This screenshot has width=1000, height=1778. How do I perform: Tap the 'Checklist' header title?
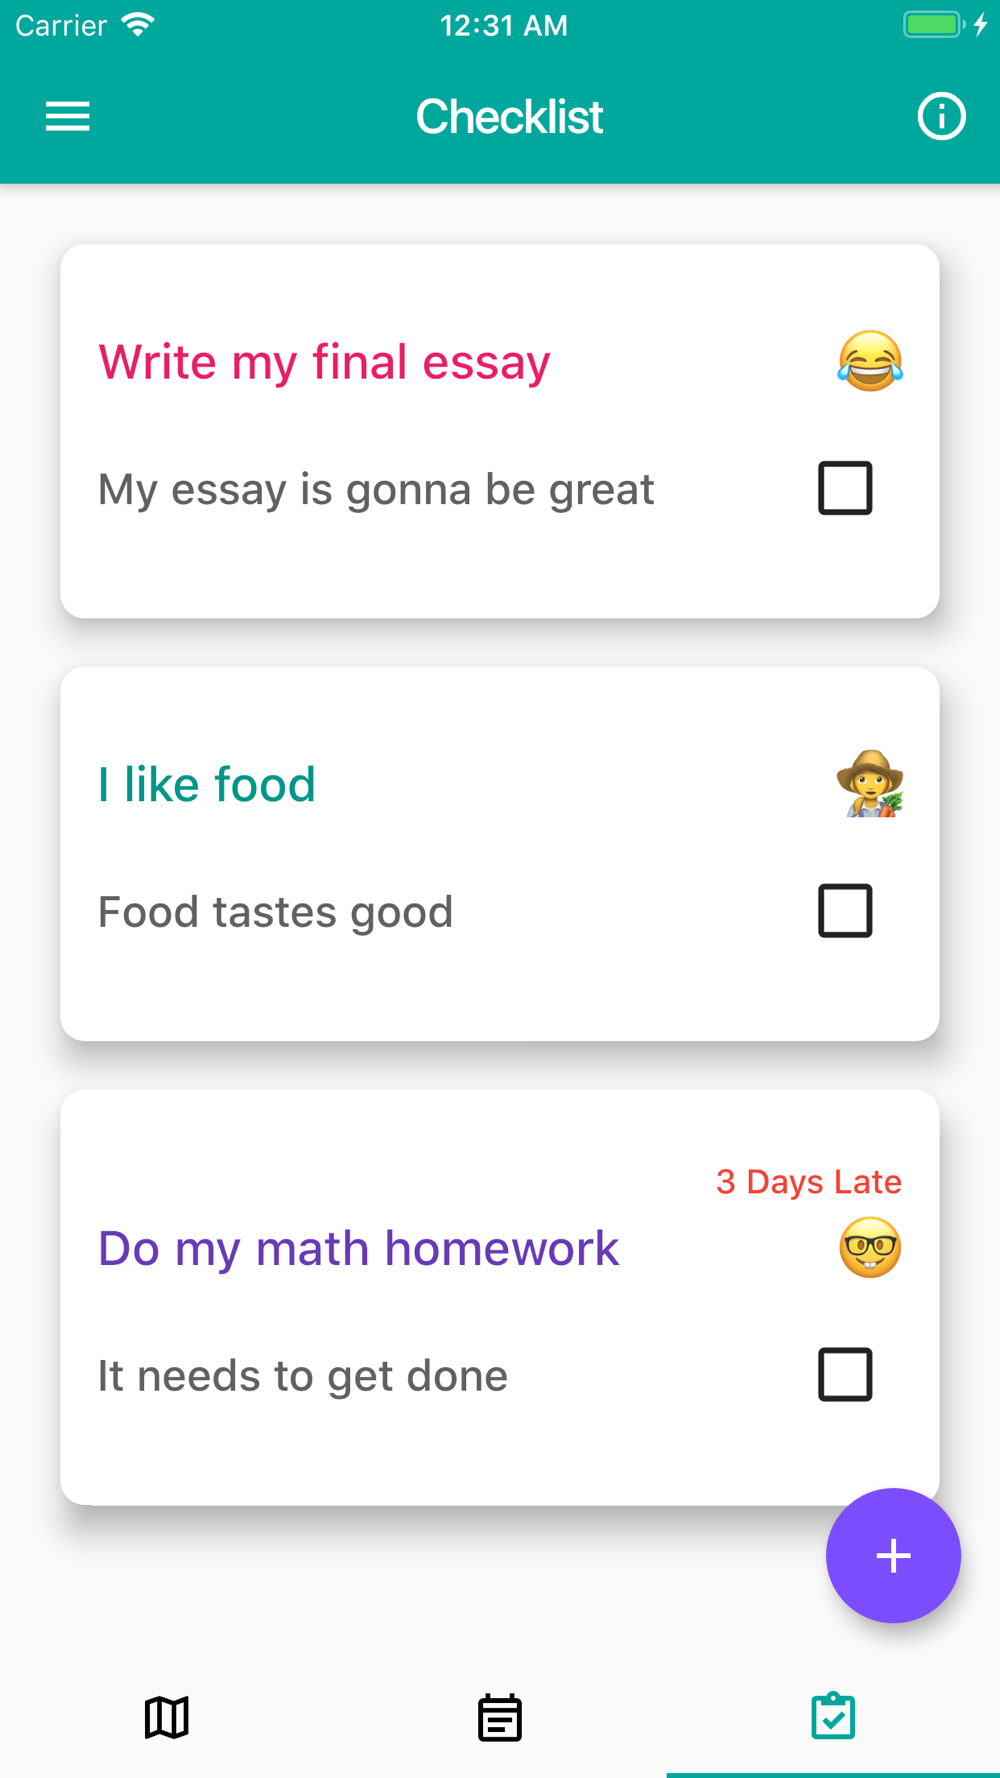point(509,117)
